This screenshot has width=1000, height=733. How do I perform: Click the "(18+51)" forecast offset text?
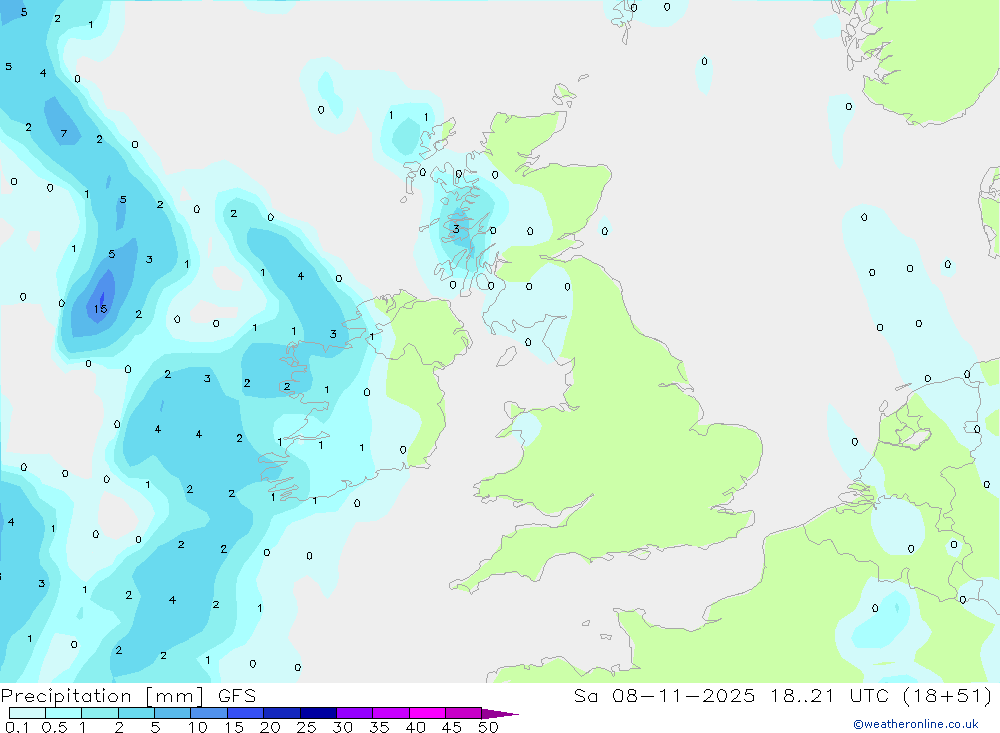(948, 696)
